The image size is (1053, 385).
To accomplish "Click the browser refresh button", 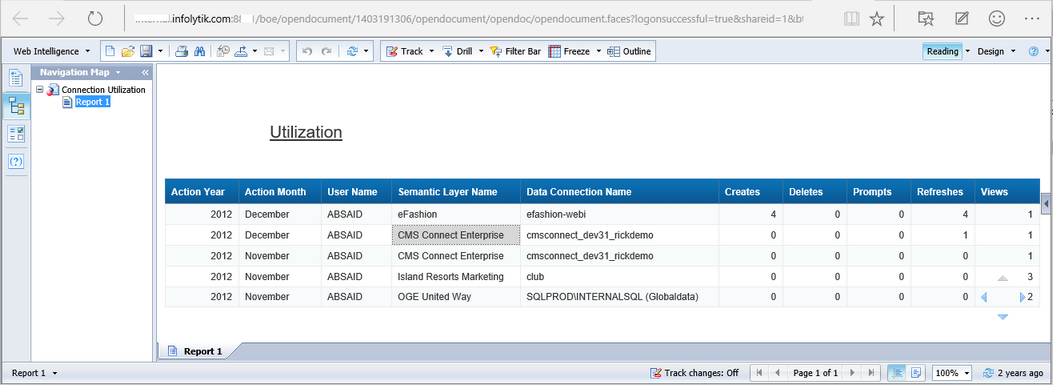I will [x=95, y=19].
